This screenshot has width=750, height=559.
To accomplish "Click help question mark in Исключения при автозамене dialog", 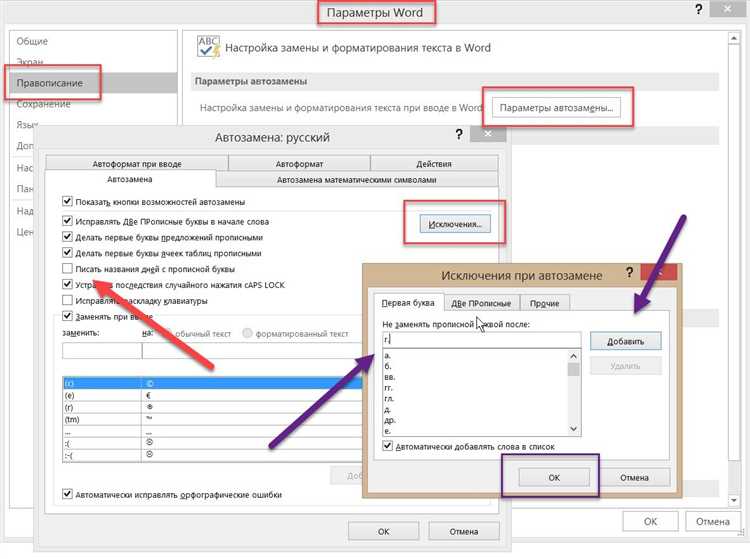I will (629, 273).
